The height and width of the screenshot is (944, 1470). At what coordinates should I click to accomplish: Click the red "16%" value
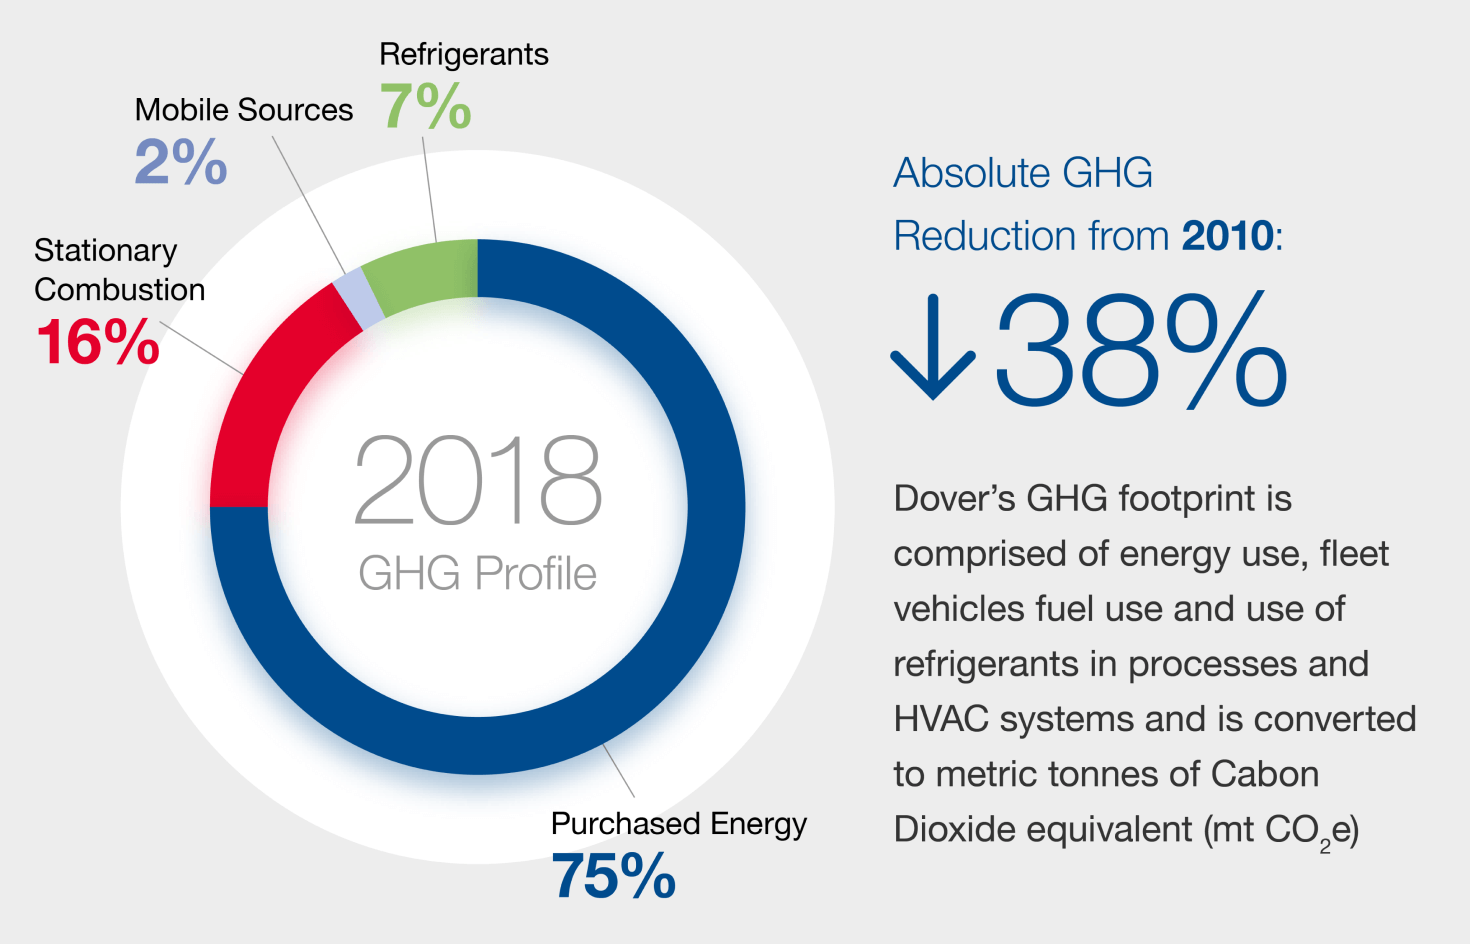click(x=97, y=342)
